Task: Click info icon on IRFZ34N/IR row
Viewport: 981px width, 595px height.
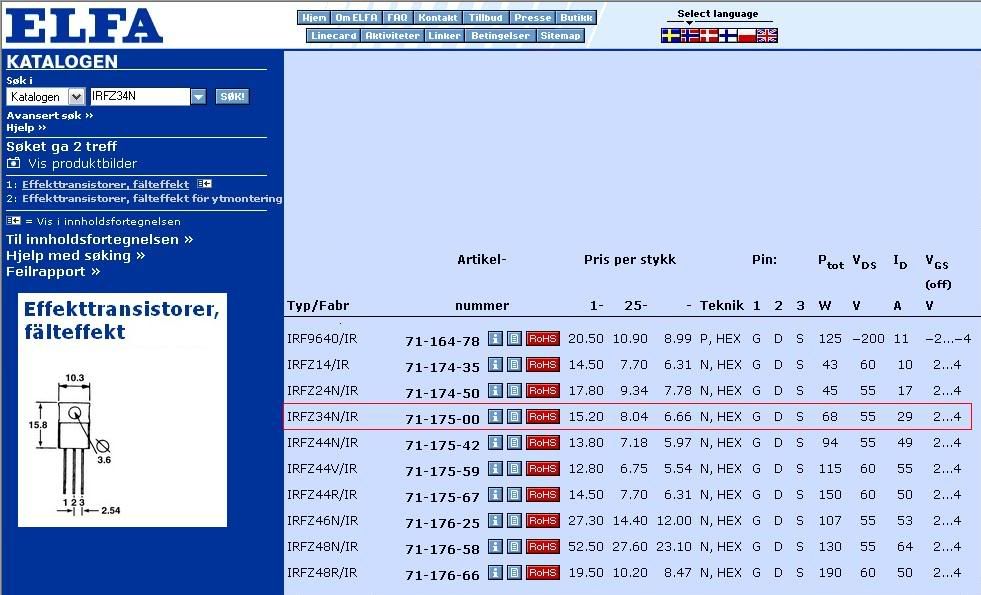Action: click(x=495, y=416)
